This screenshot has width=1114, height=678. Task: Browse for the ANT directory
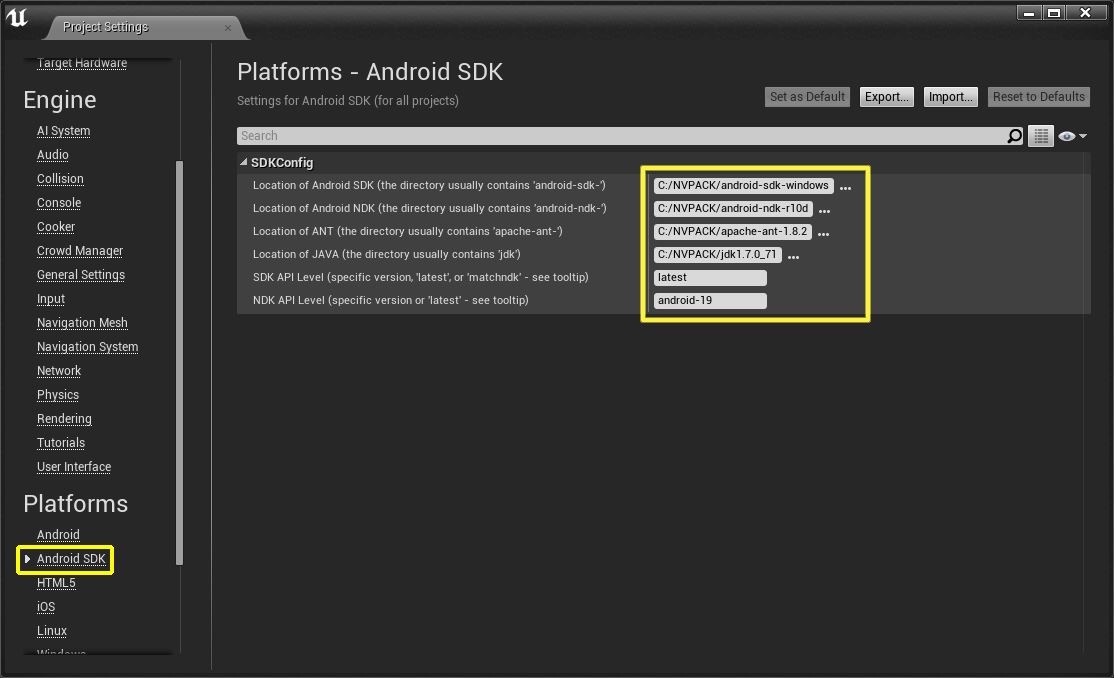point(823,233)
